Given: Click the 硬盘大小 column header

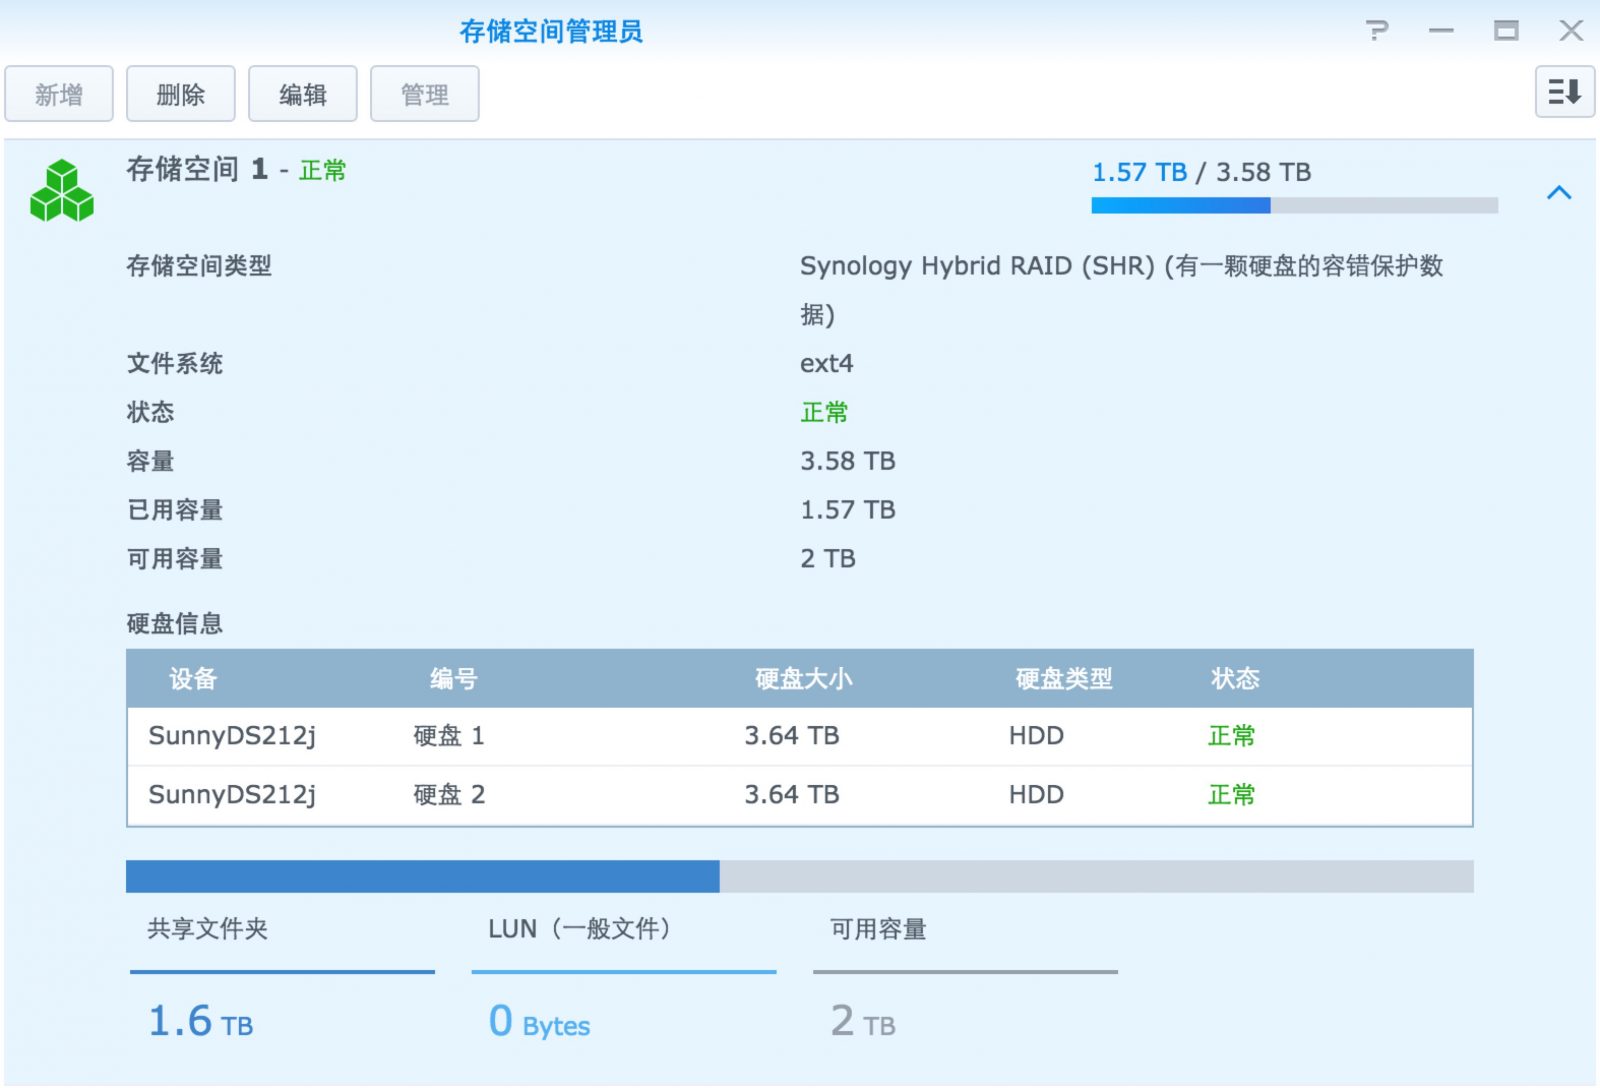Looking at the screenshot, I should point(804,679).
